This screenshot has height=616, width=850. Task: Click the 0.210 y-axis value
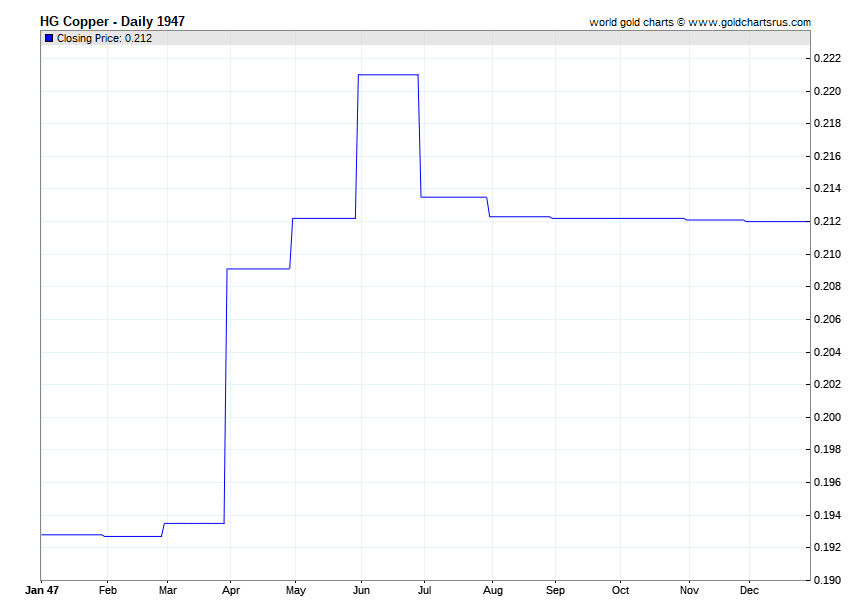click(x=828, y=254)
